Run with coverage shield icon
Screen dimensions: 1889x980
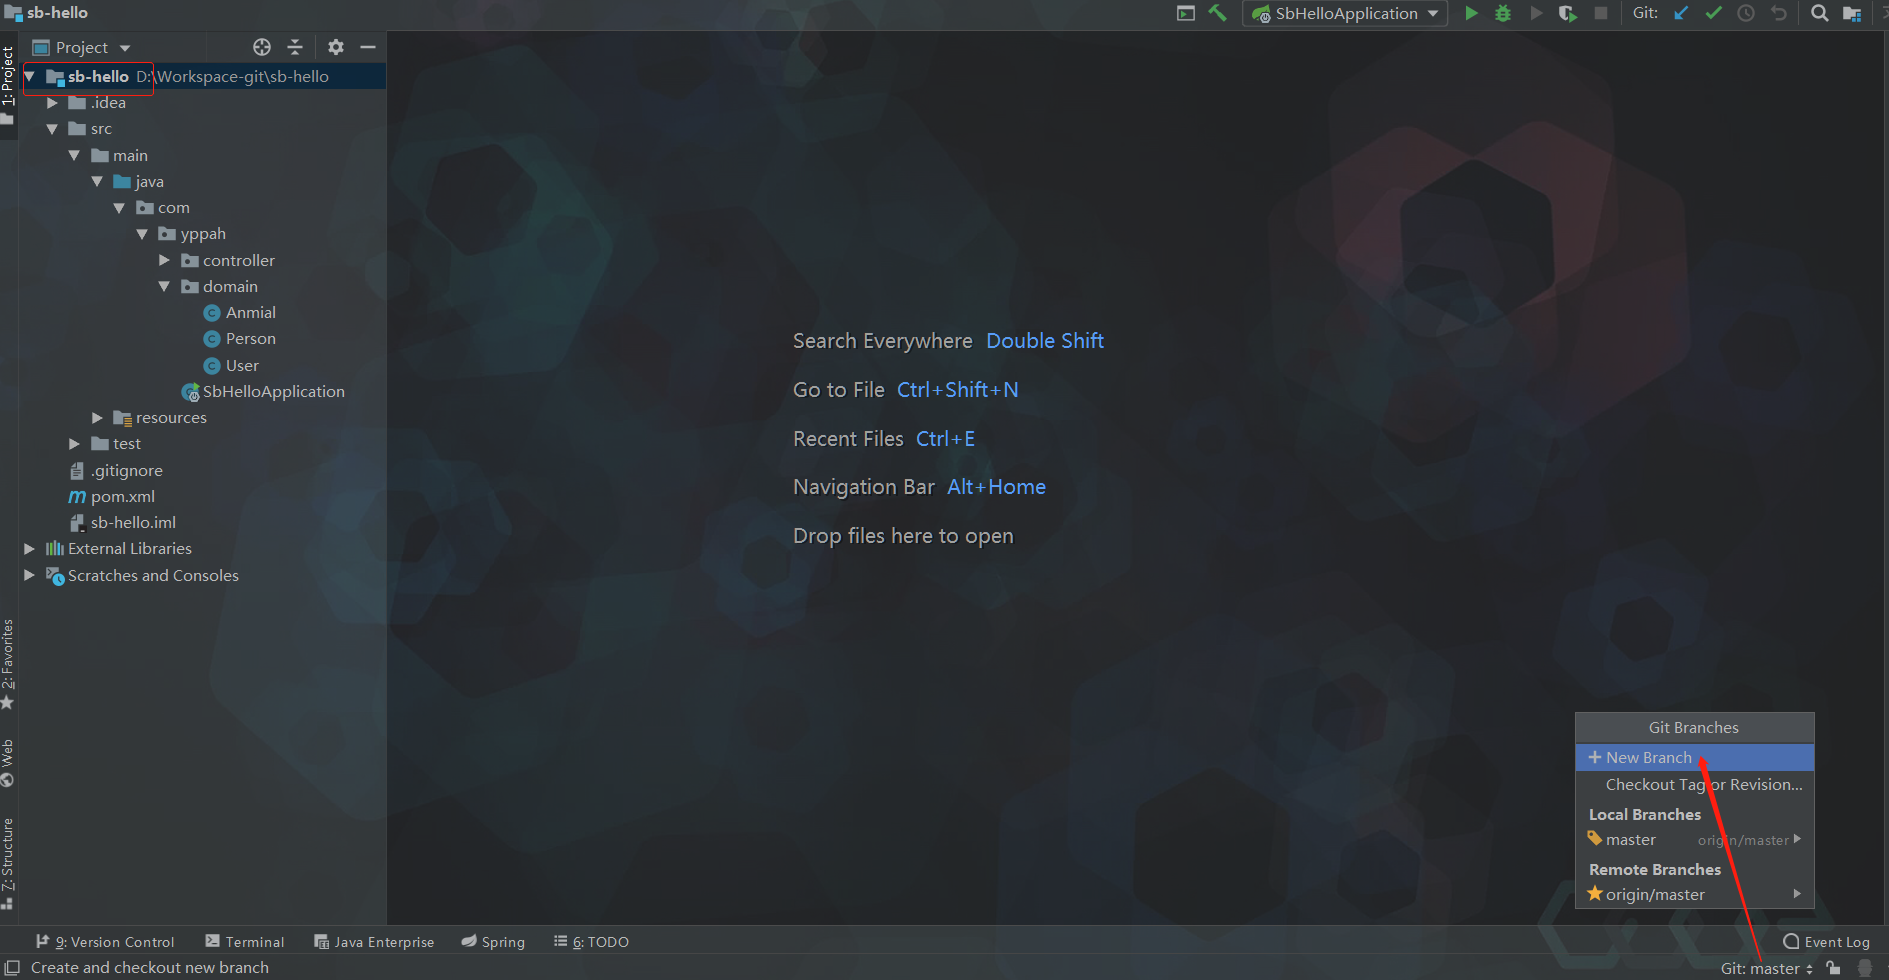tap(1568, 14)
